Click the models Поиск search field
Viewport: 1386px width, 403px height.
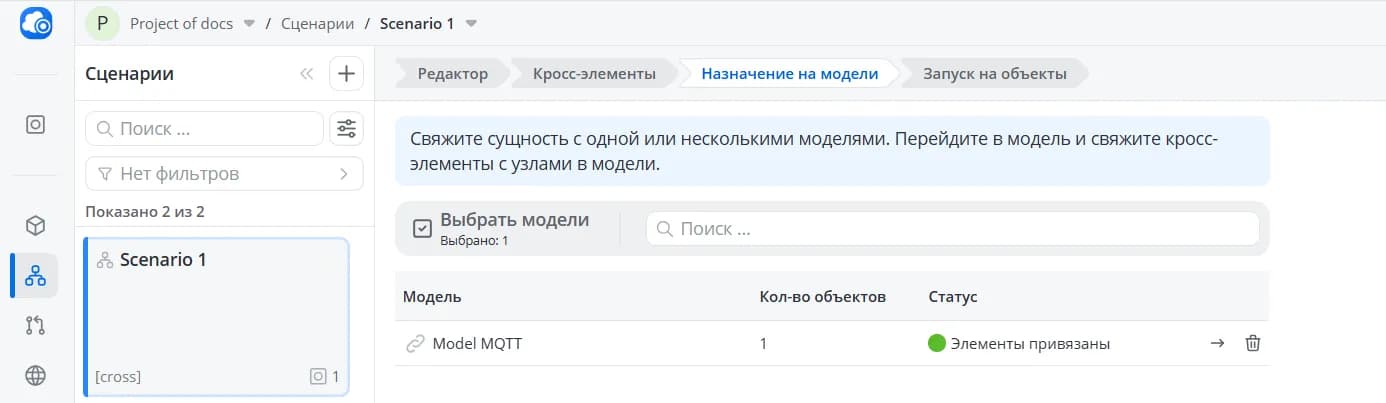(952, 229)
